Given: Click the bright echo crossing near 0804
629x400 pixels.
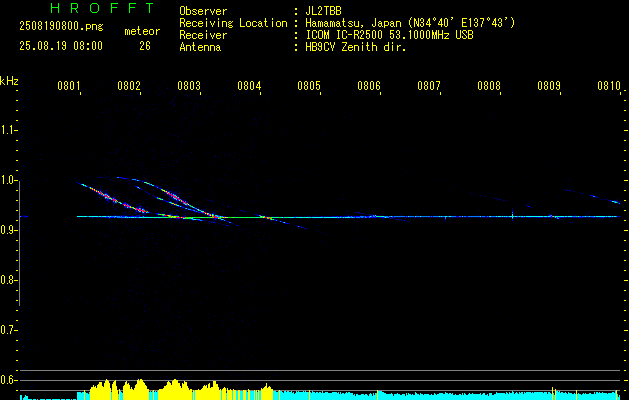Looking at the screenshot, I should click(266, 217).
